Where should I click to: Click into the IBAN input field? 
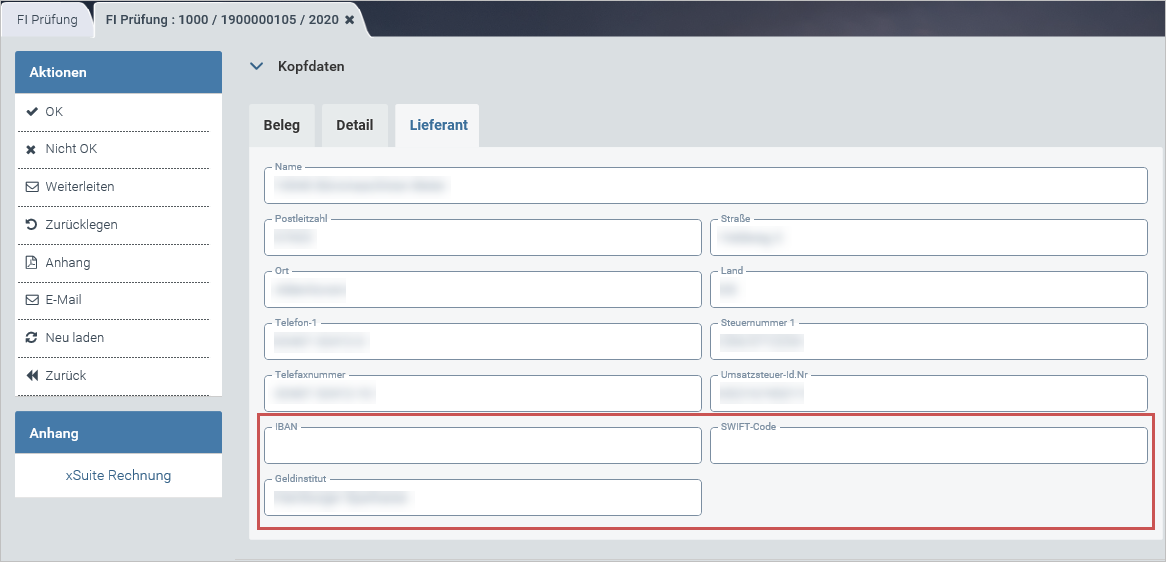[483, 446]
